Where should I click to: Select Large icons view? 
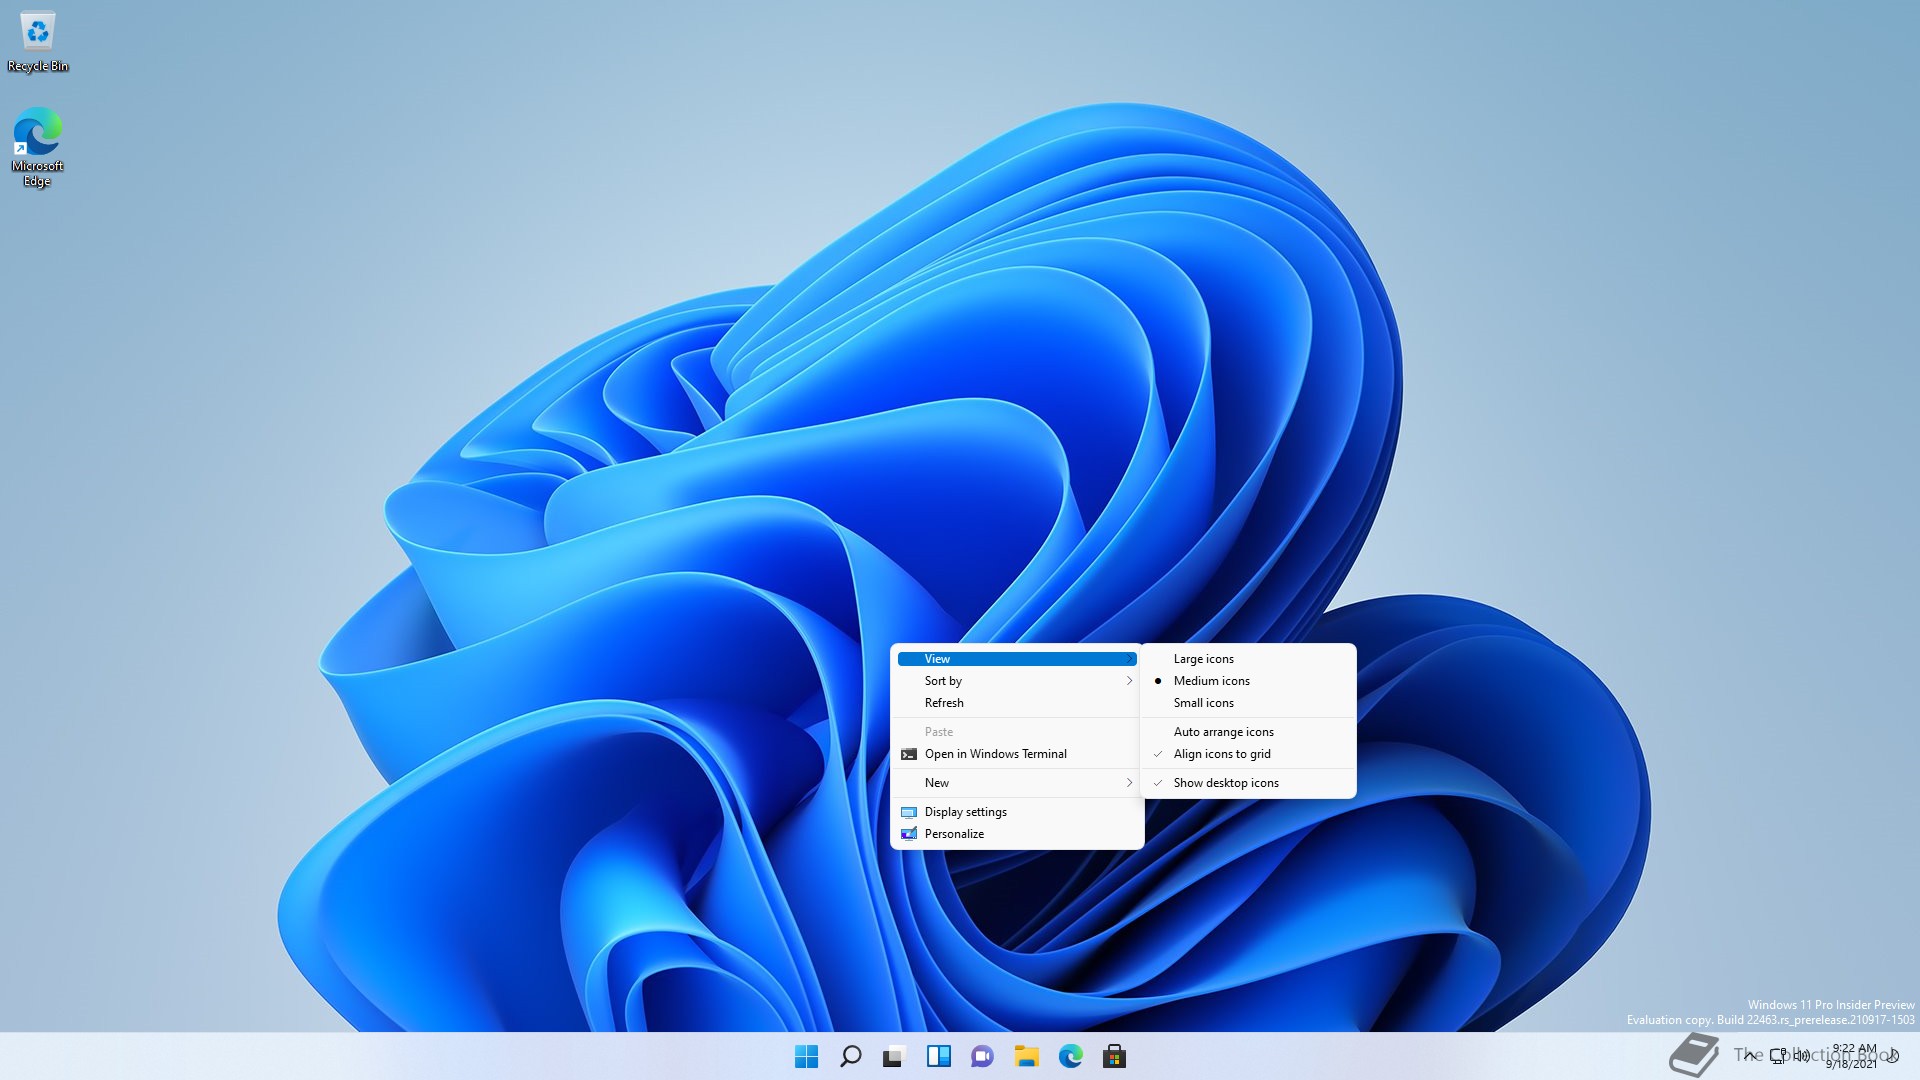1248,659
